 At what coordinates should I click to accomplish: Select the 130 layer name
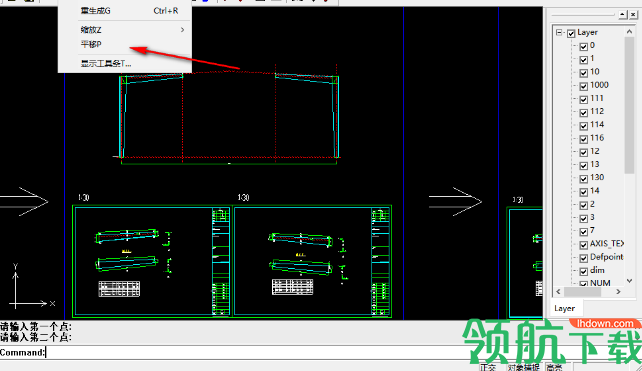[597, 177]
